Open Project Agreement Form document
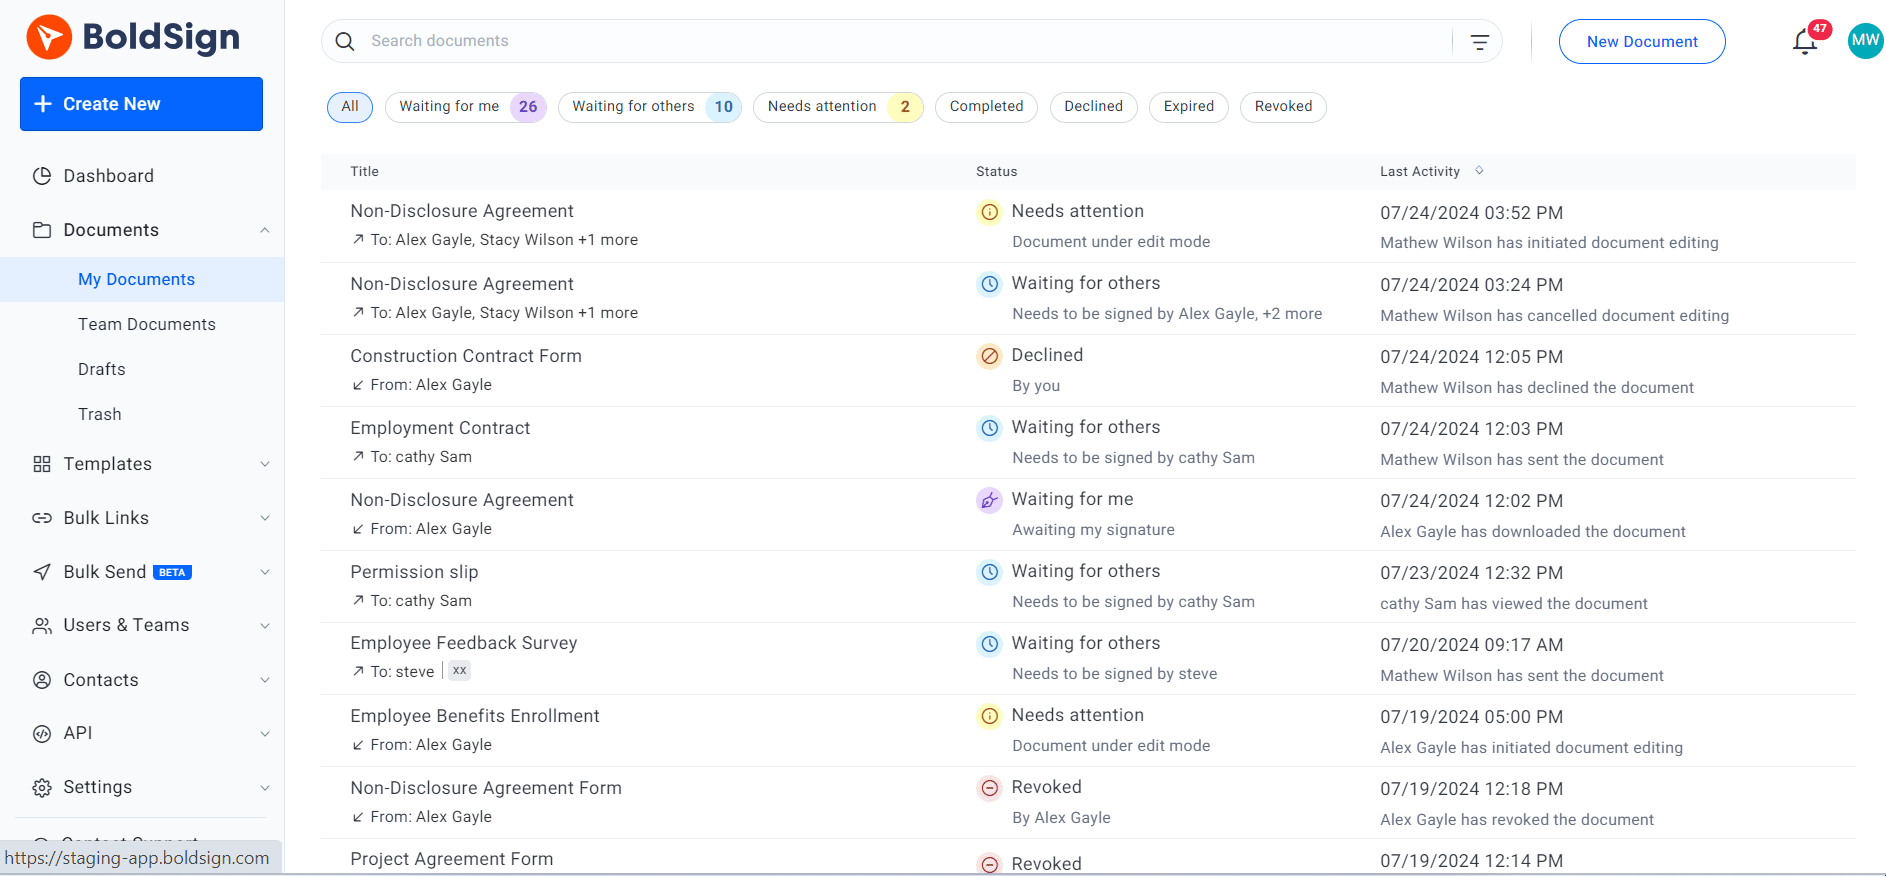Screen dimensions: 1886x876 452,859
